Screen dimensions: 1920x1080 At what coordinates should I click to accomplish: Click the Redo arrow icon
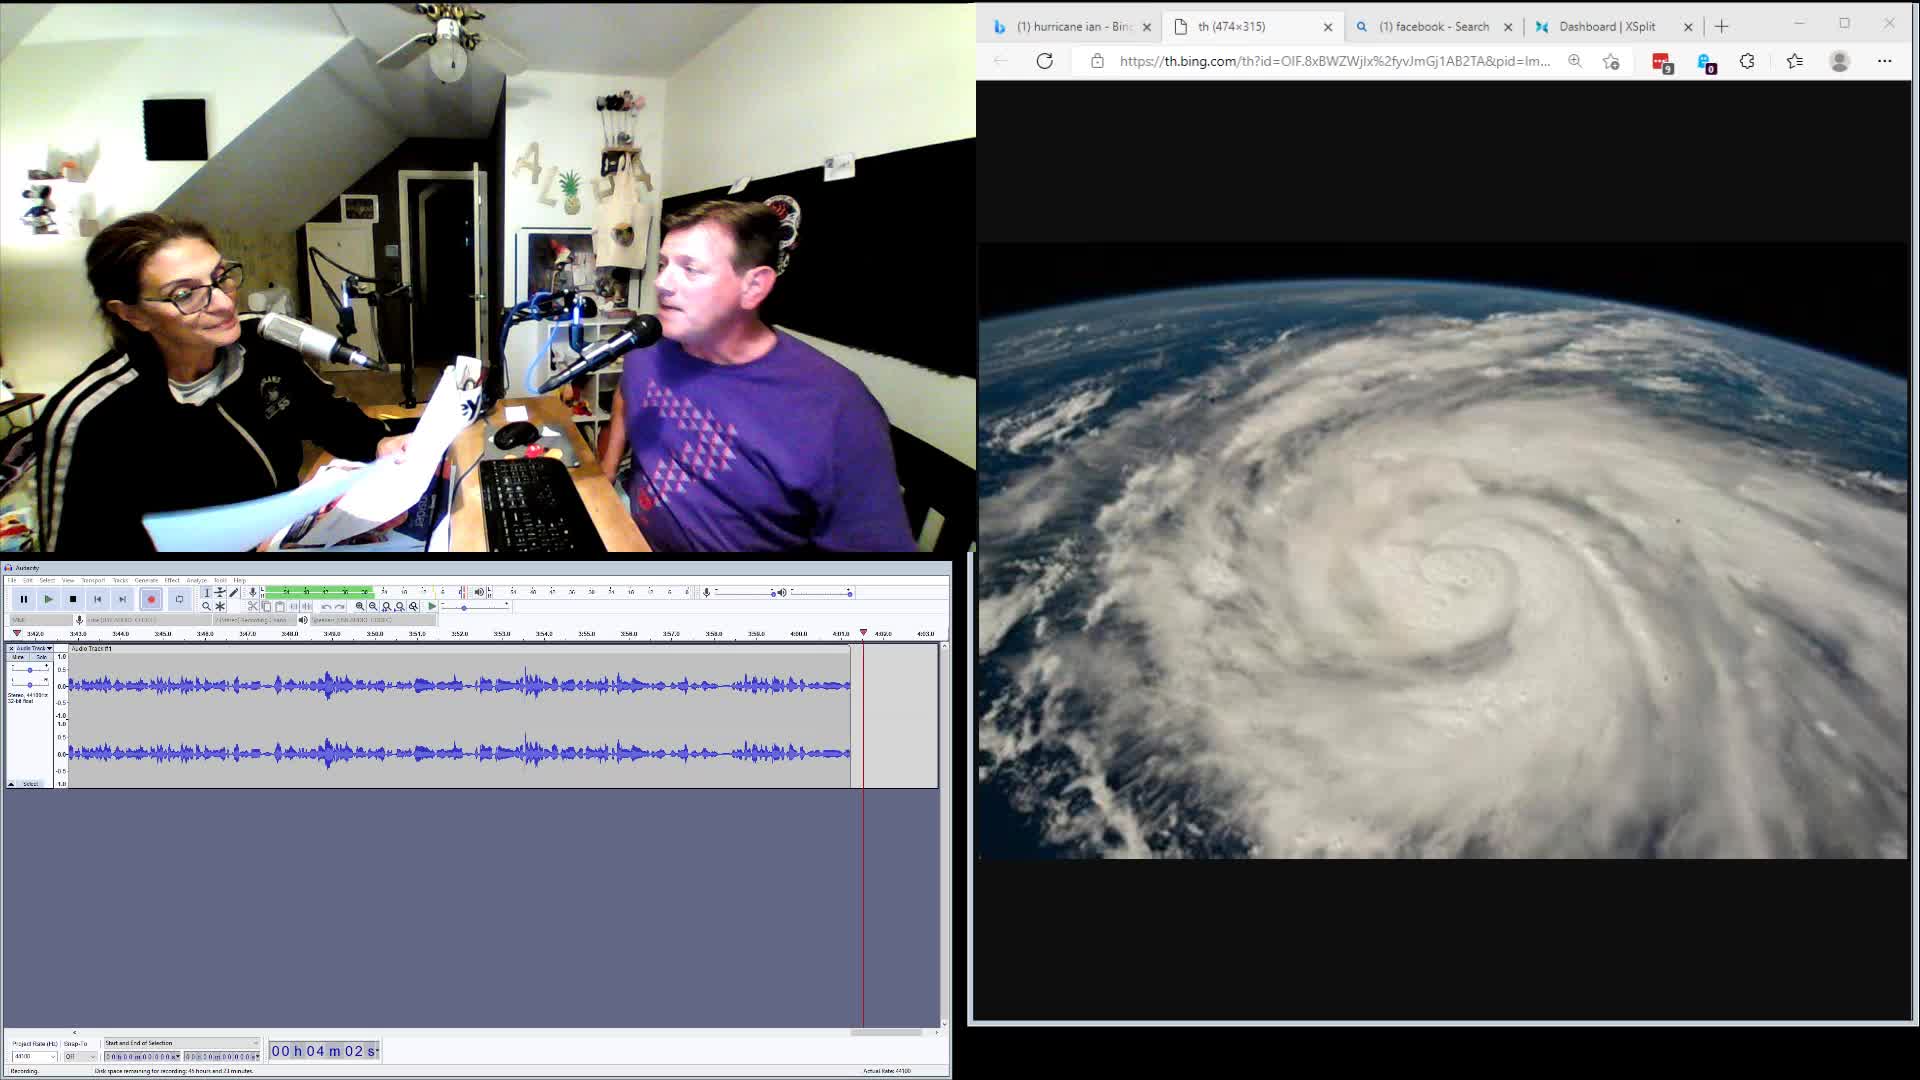pyautogui.click(x=340, y=606)
